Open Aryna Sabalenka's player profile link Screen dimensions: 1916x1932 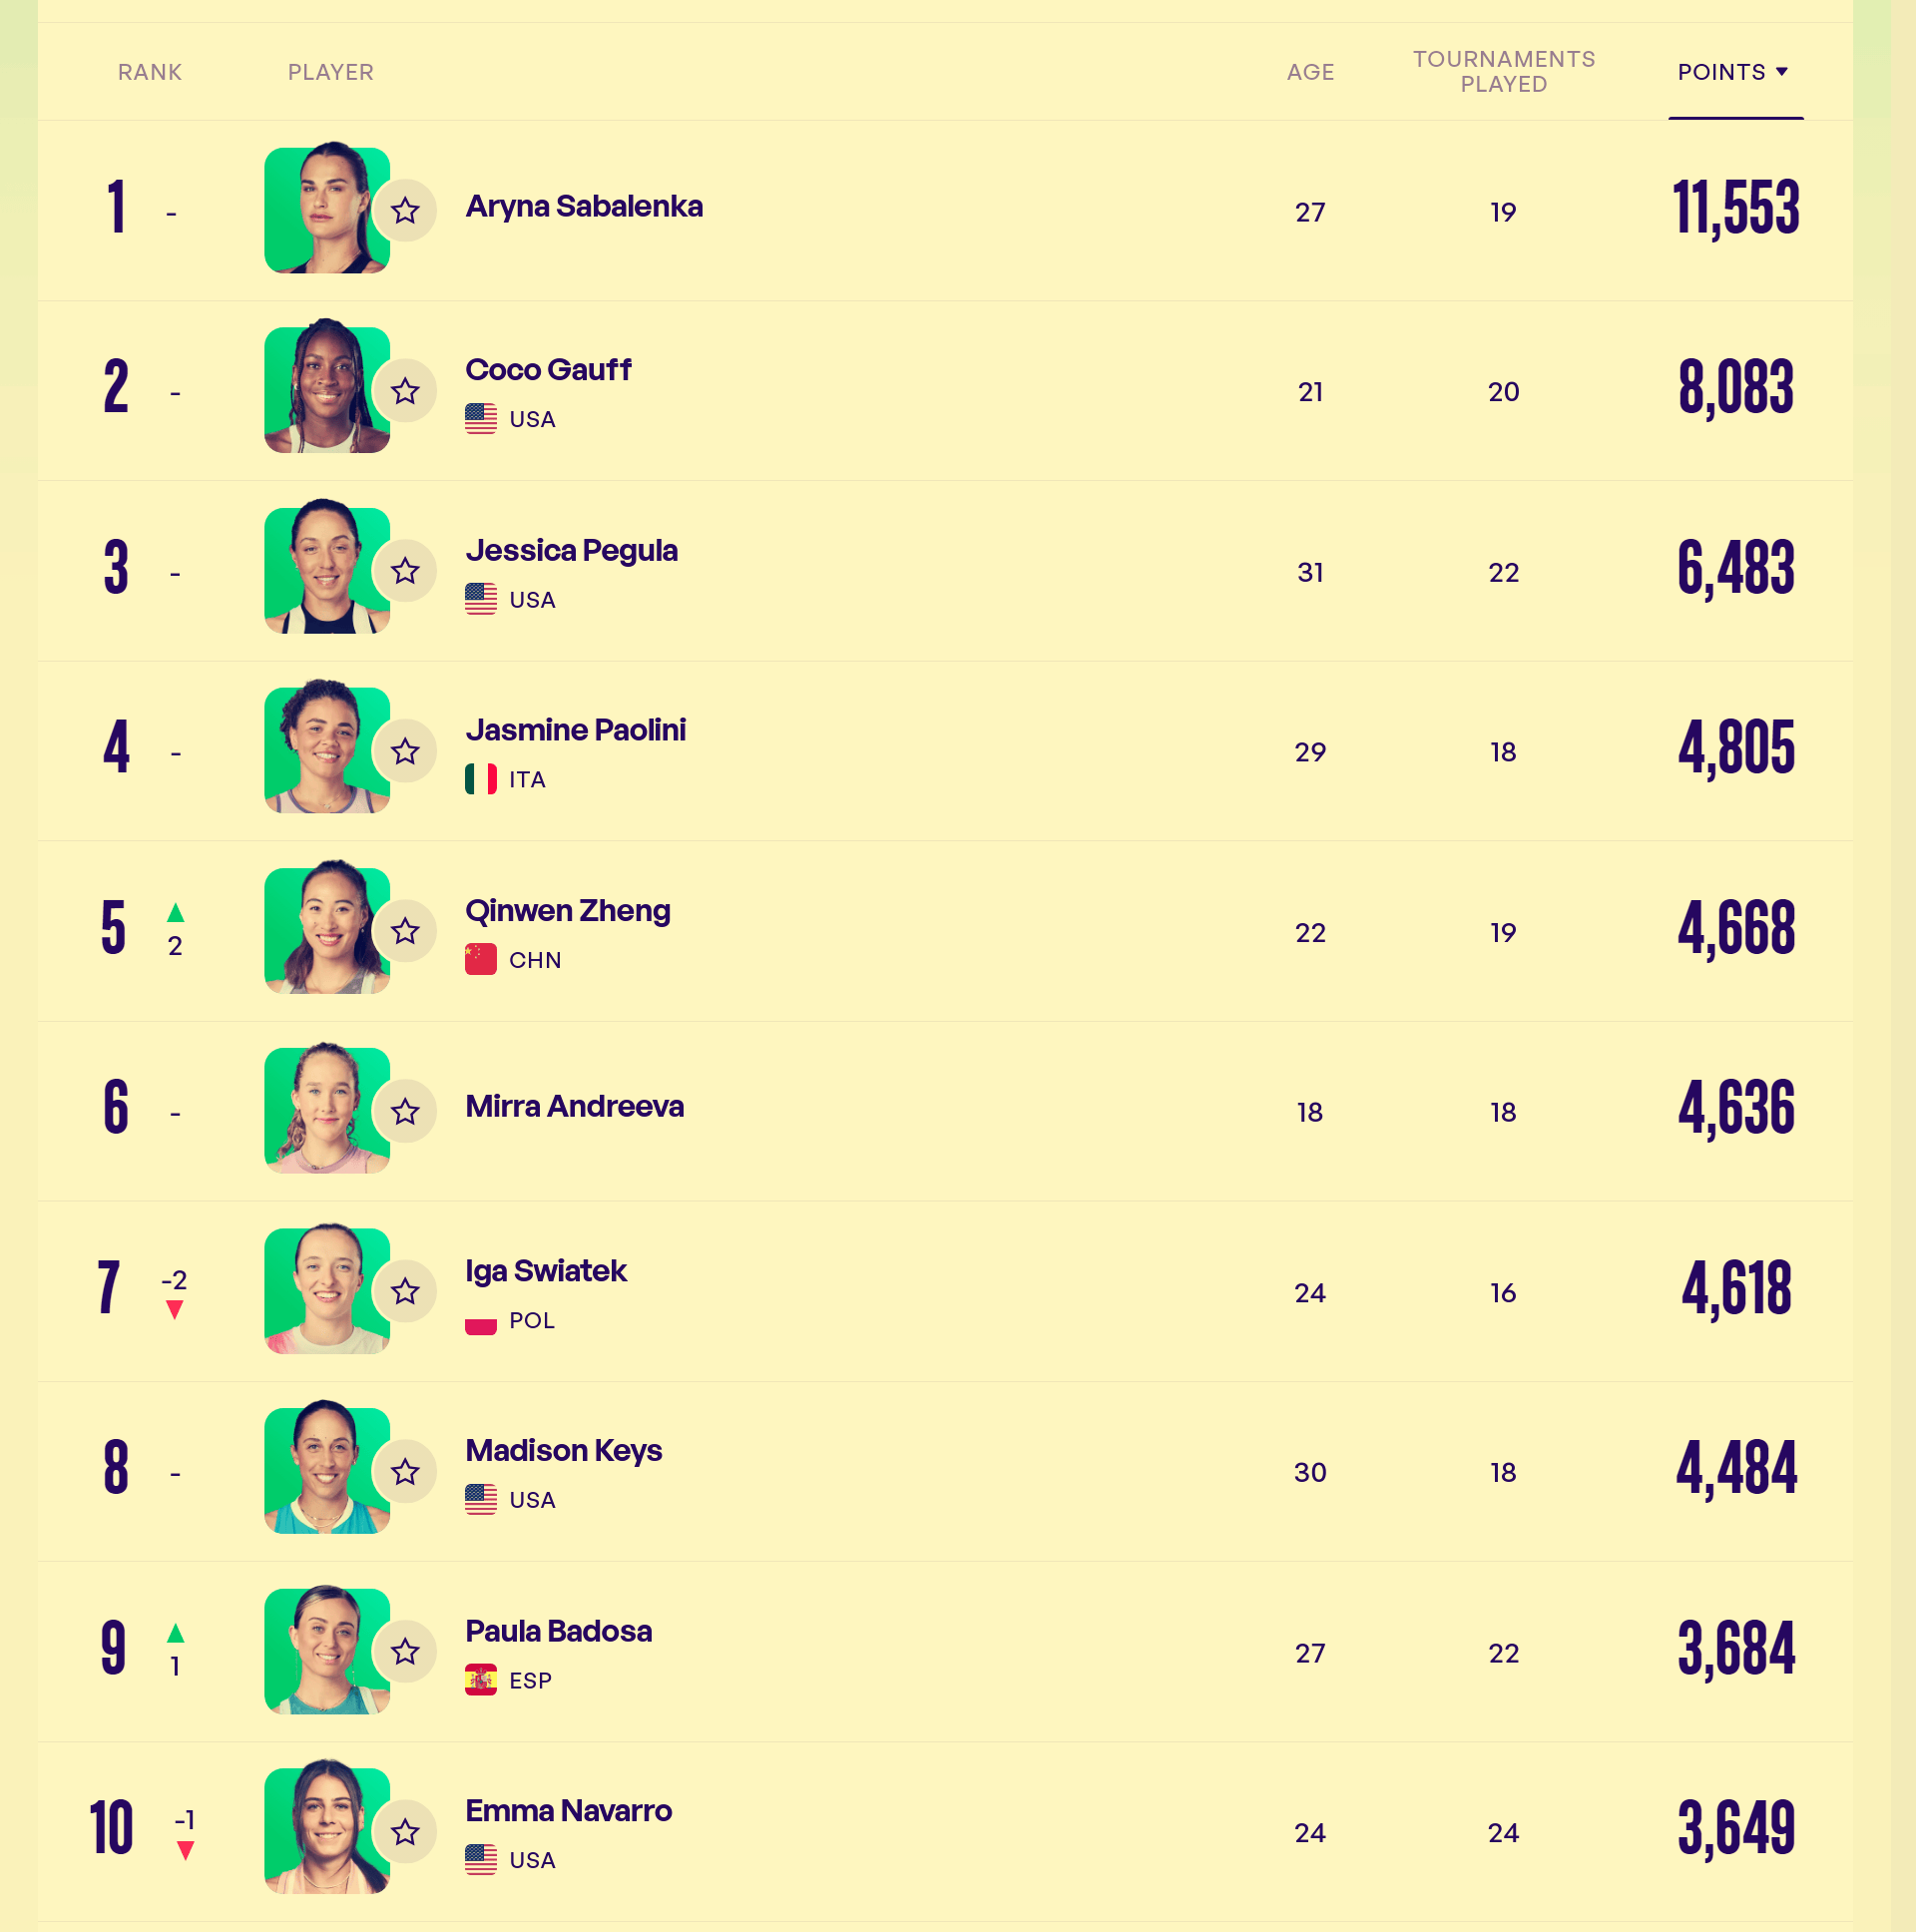(x=584, y=207)
